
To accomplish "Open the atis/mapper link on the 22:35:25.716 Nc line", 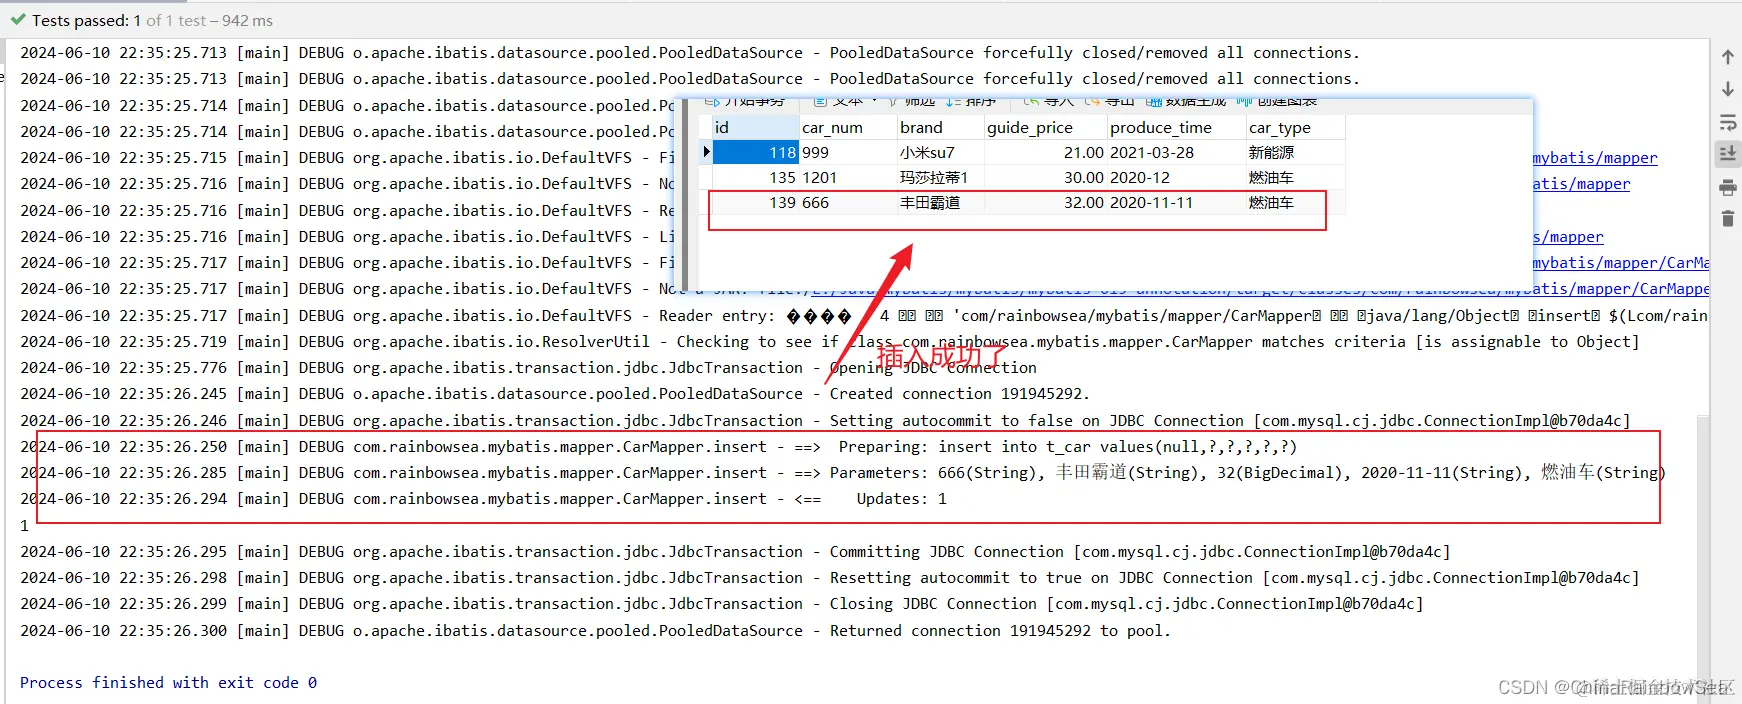I will (1581, 184).
